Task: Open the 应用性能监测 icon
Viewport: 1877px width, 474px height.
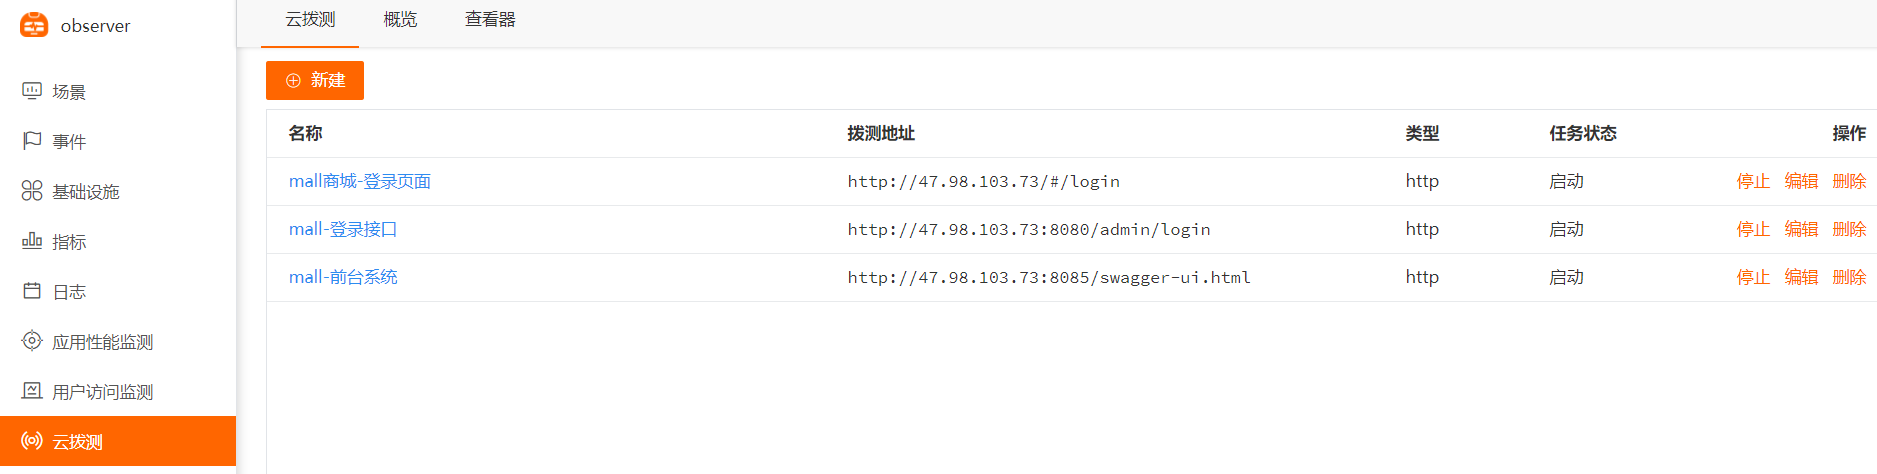Action: pos(32,341)
